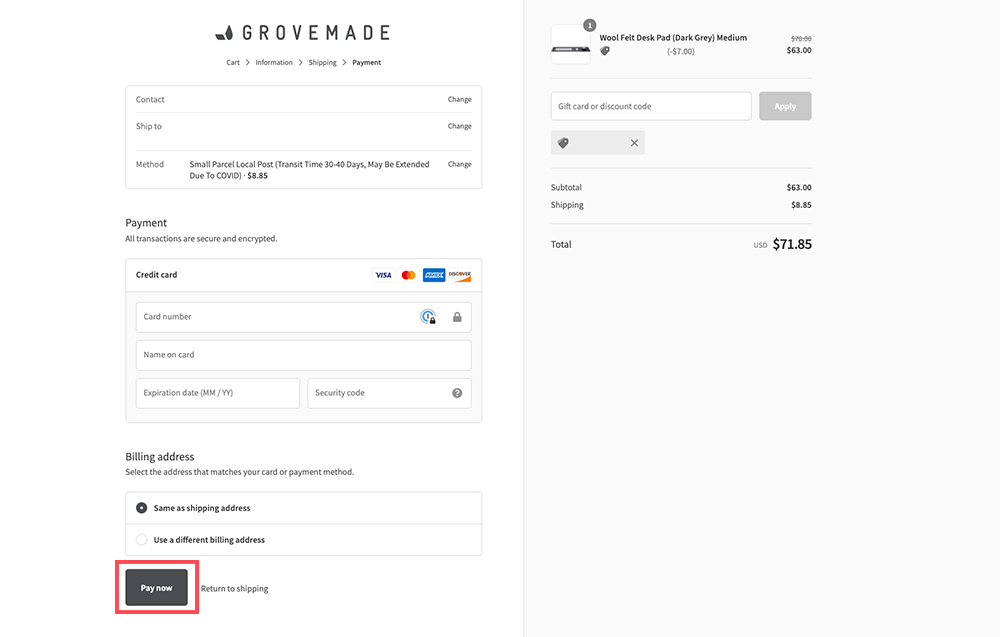Click the $71.85 total amount
The height and width of the screenshot is (637, 1000).
coord(792,244)
